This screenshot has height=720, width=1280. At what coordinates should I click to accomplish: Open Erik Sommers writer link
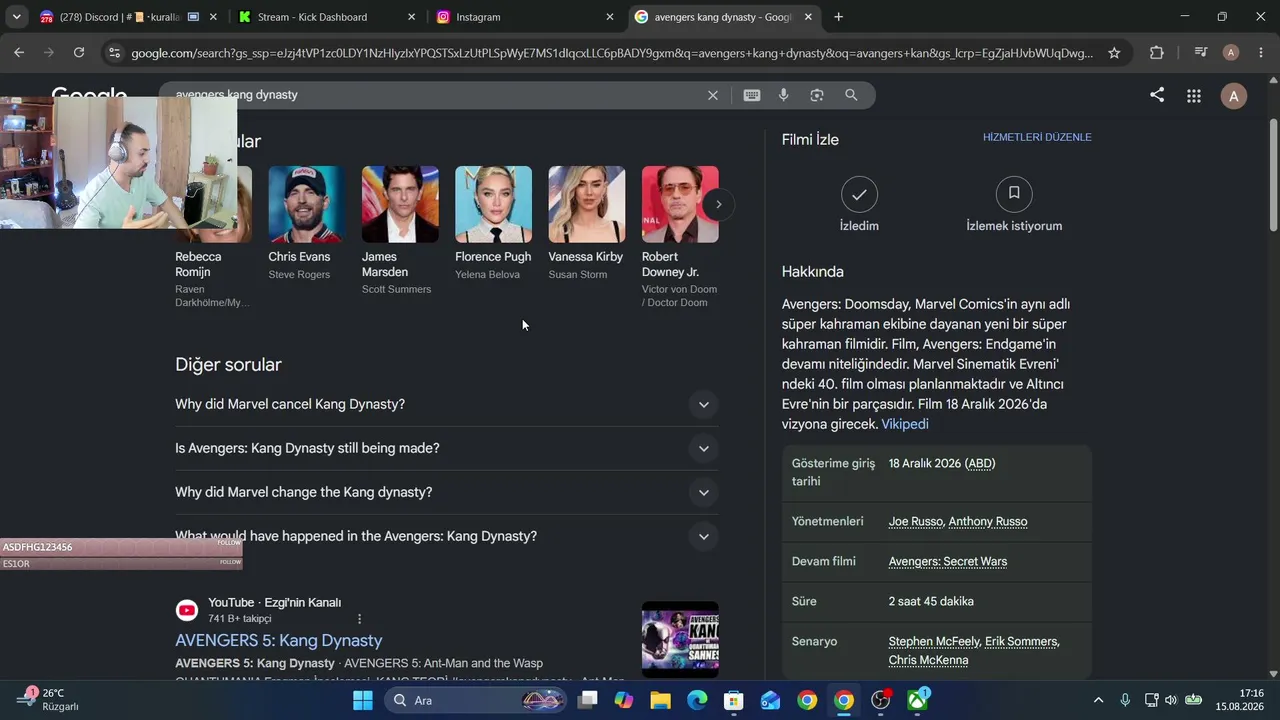1021,642
